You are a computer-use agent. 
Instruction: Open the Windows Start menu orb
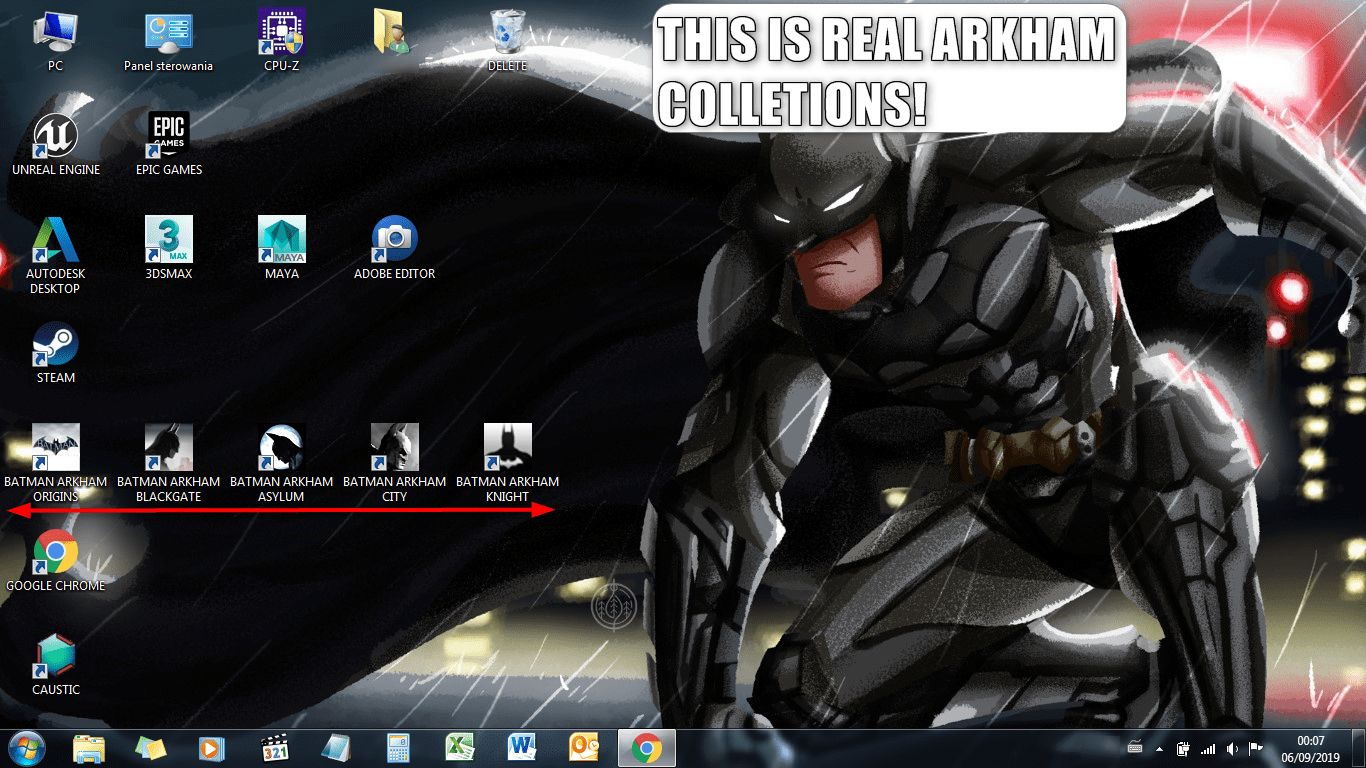point(26,748)
